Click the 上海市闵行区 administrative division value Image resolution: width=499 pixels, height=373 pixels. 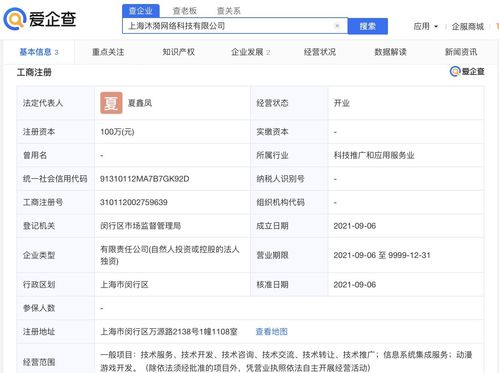coord(124,285)
